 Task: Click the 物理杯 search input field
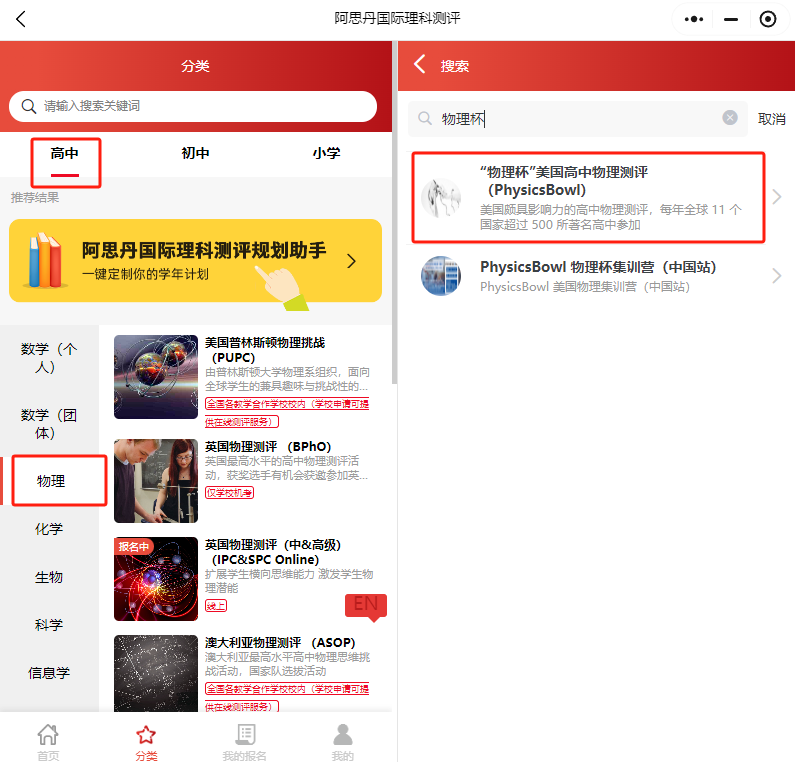(578, 119)
